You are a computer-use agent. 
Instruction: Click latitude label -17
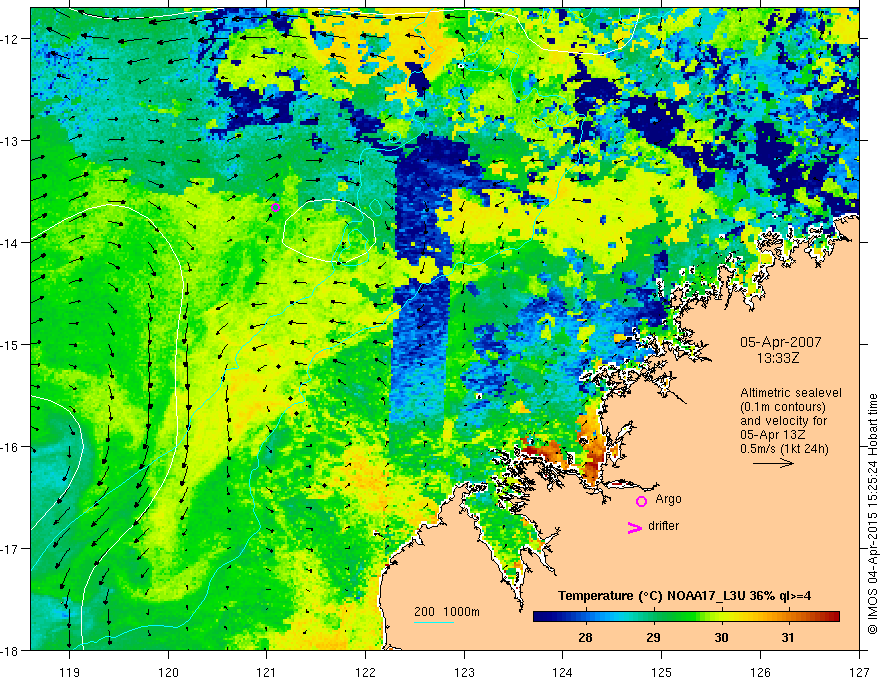click(x=12, y=549)
